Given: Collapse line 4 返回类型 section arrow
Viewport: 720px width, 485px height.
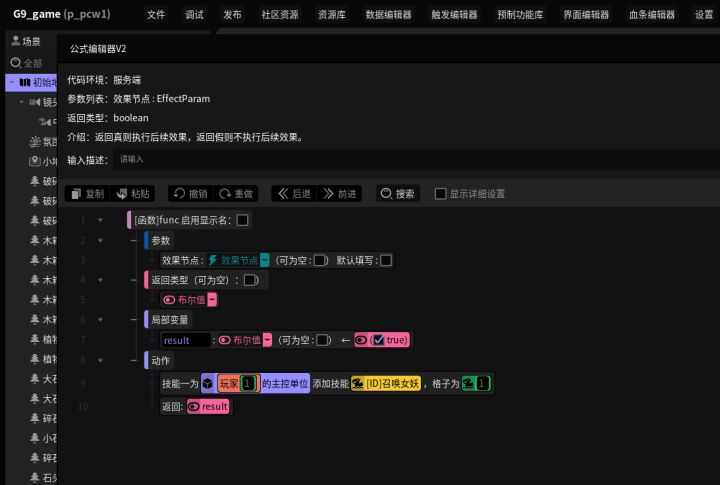Looking at the screenshot, I should click(x=100, y=280).
